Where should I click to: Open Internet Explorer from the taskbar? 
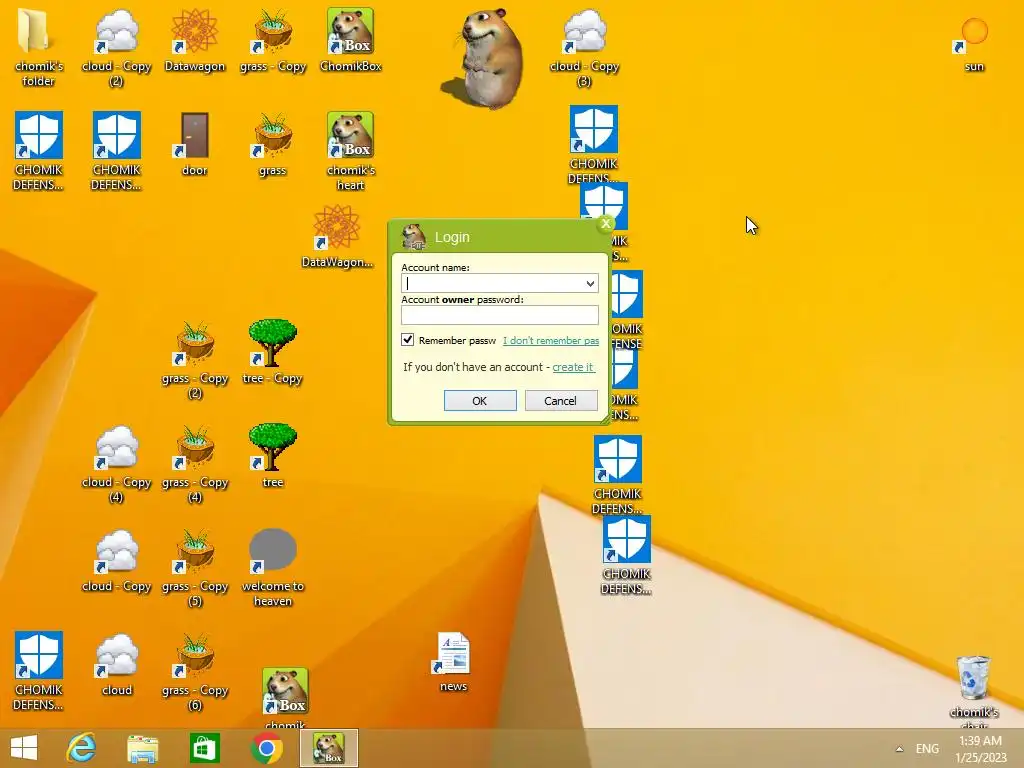82,748
